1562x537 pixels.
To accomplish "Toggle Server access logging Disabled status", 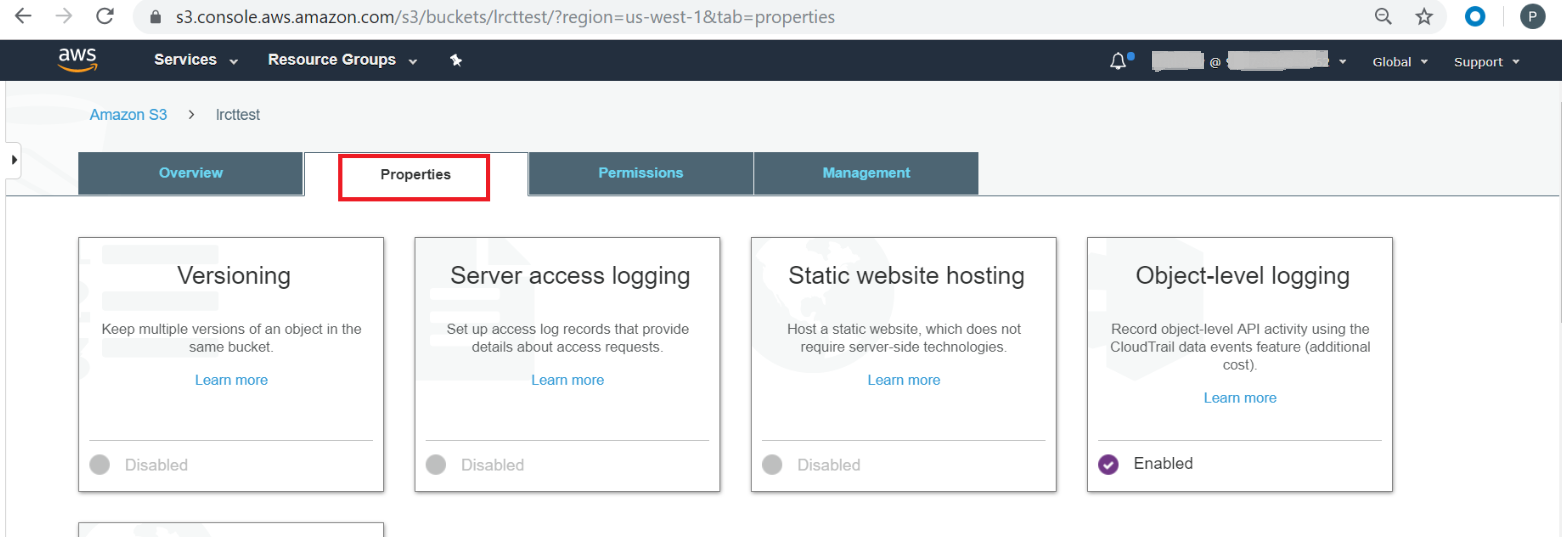I will click(435, 465).
